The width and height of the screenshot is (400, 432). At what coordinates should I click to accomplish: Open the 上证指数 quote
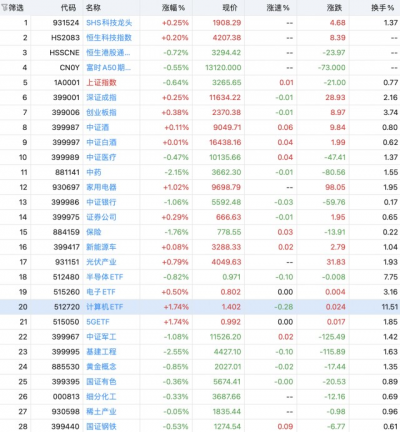click(x=101, y=83)
